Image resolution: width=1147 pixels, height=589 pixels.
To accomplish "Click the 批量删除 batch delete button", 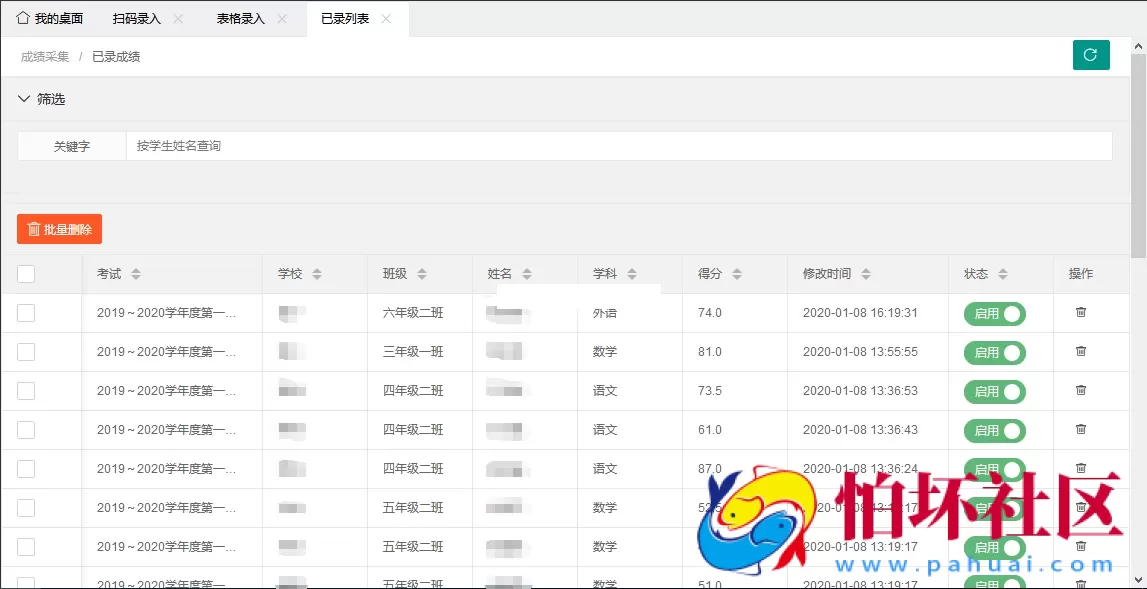I will 58,228.
